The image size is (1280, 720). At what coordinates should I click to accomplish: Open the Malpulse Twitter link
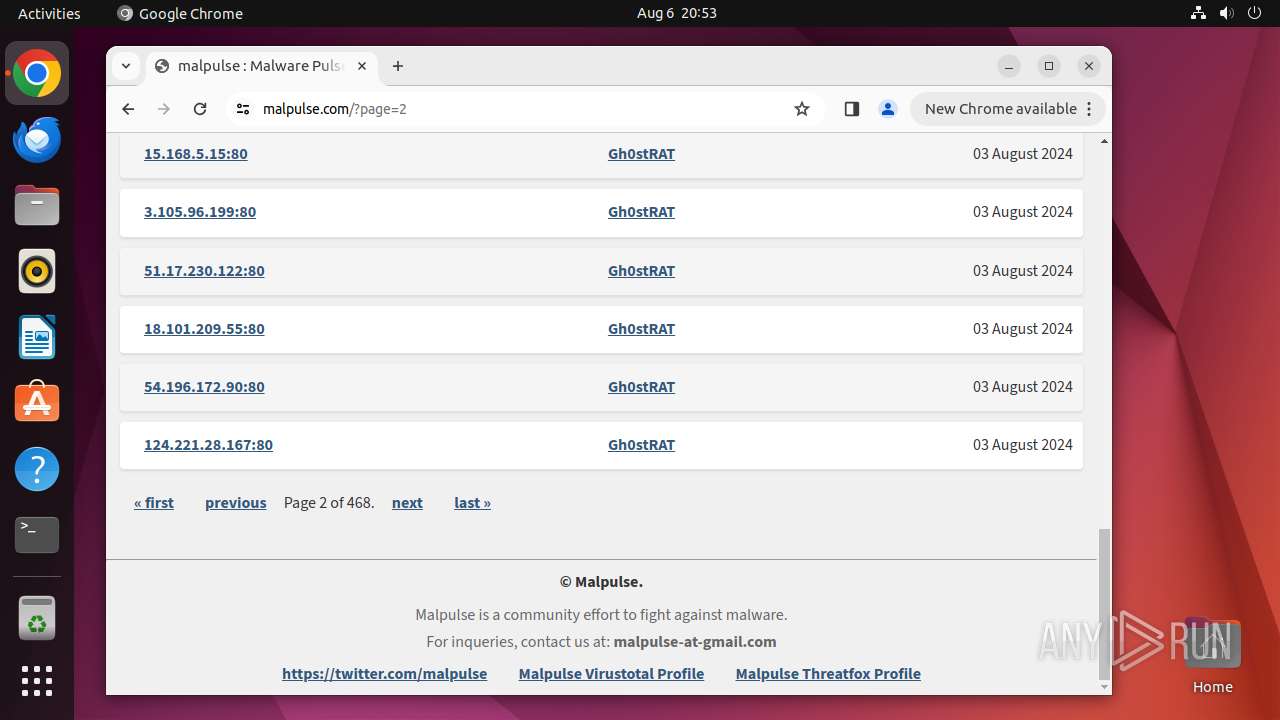click(x=384, y=674)
